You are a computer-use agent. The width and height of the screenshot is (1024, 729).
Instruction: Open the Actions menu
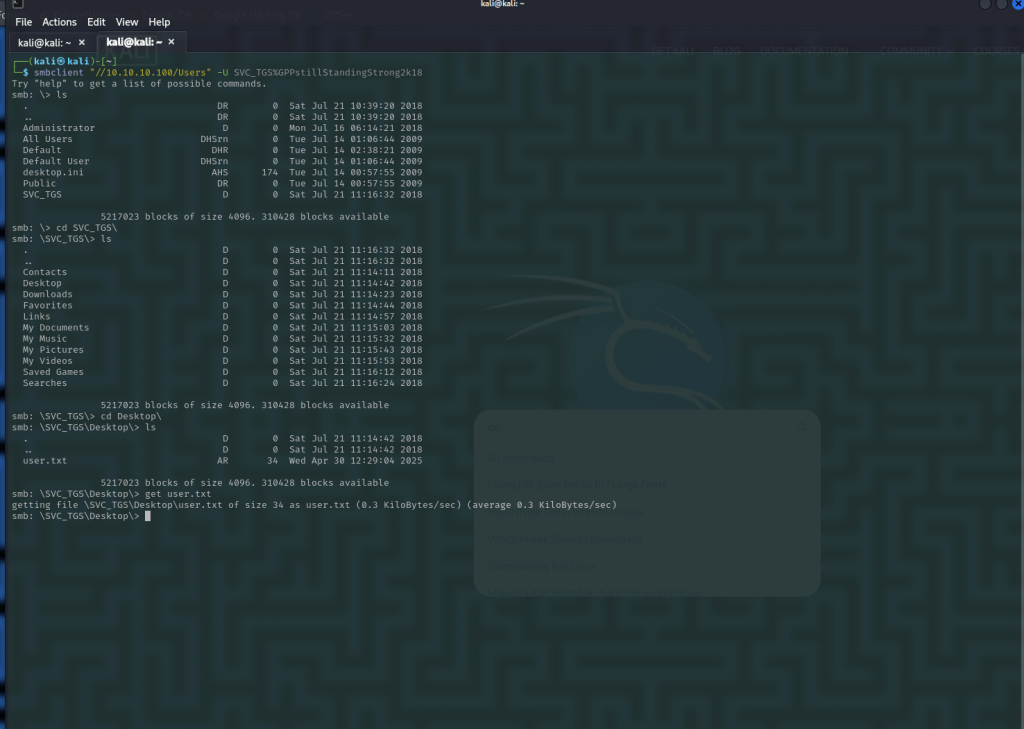(59, 22)
